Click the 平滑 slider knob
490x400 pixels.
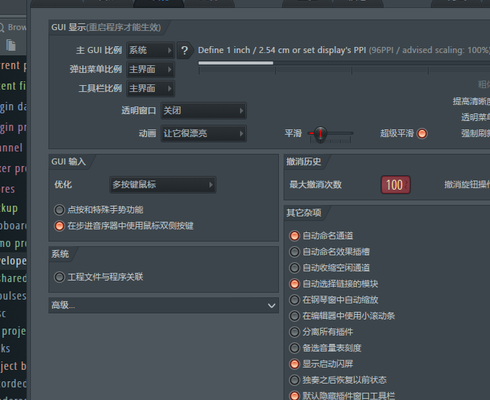point(320,134)
